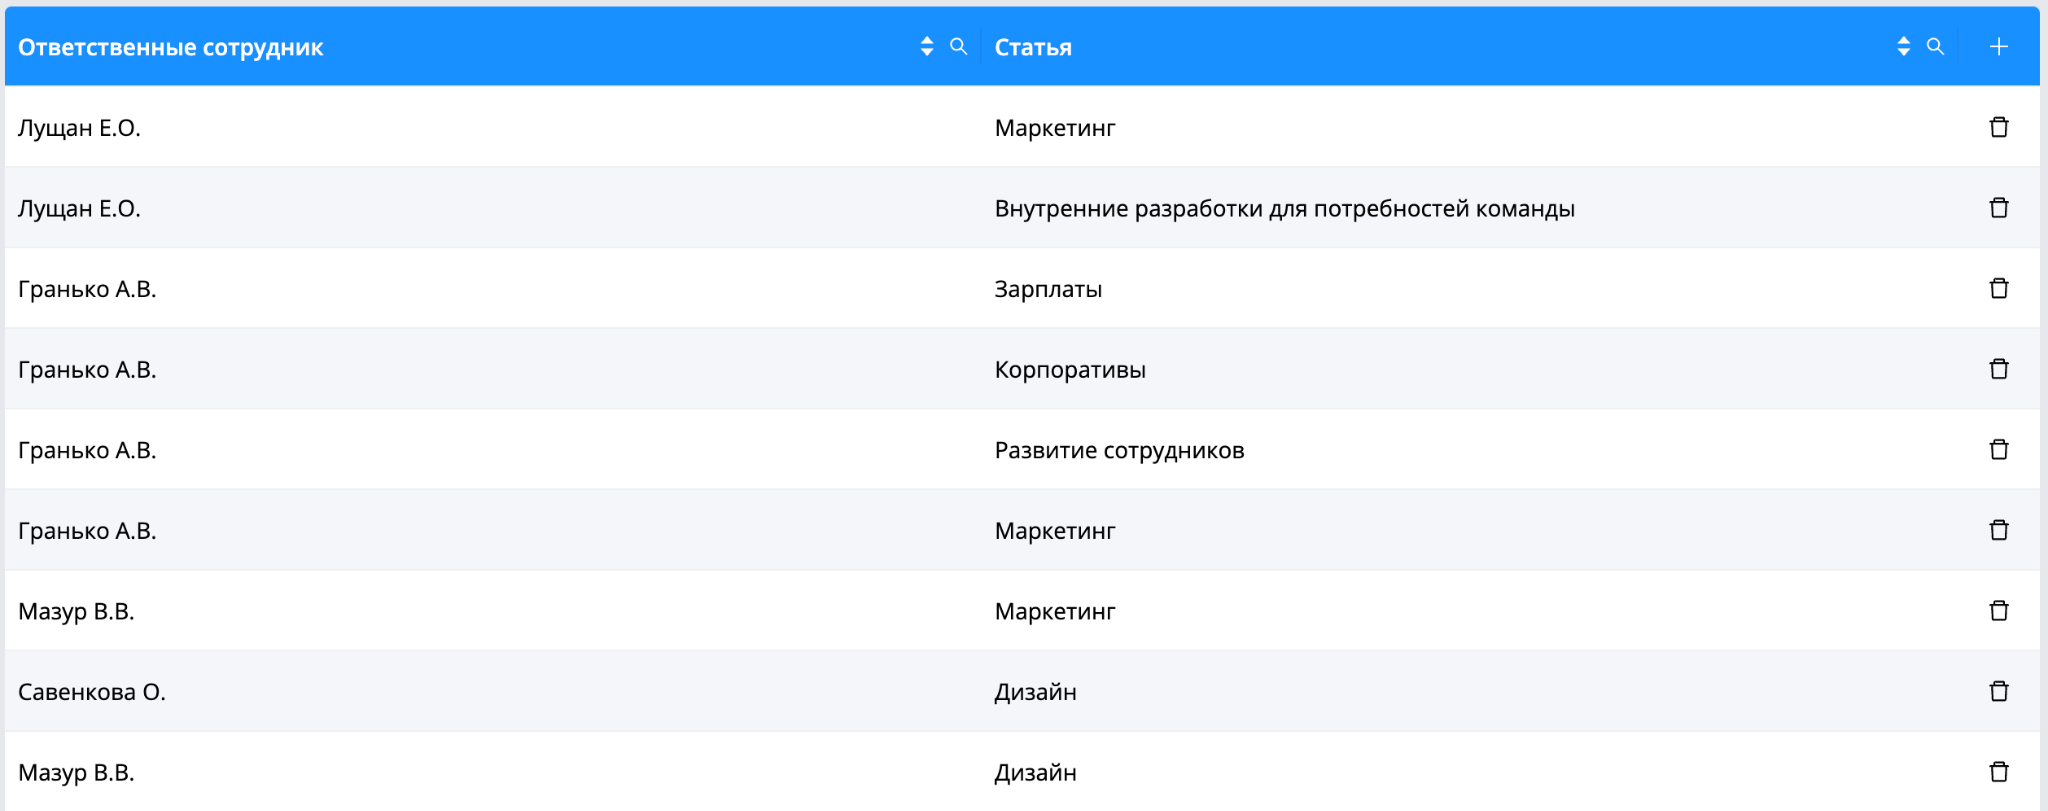The height and width of the screenshot is (811, 2048).
Task: Select the Савенкова О. cell
Action: coord(493,691)
